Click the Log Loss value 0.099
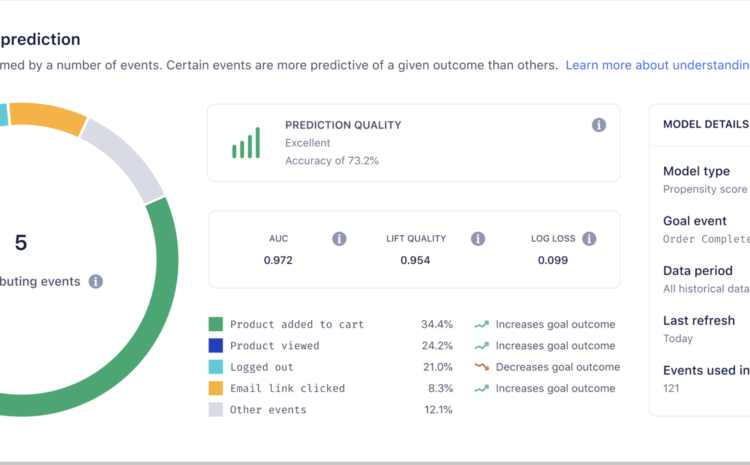The height and width of the screenshot is (465, 750). pos(553,260)
